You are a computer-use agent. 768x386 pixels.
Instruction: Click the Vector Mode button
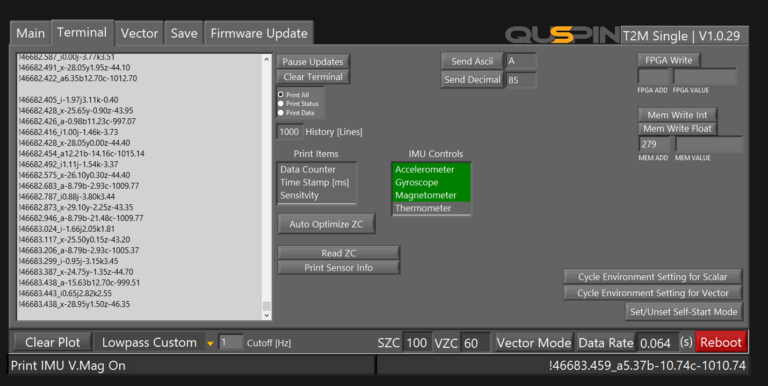coord(533,342)
